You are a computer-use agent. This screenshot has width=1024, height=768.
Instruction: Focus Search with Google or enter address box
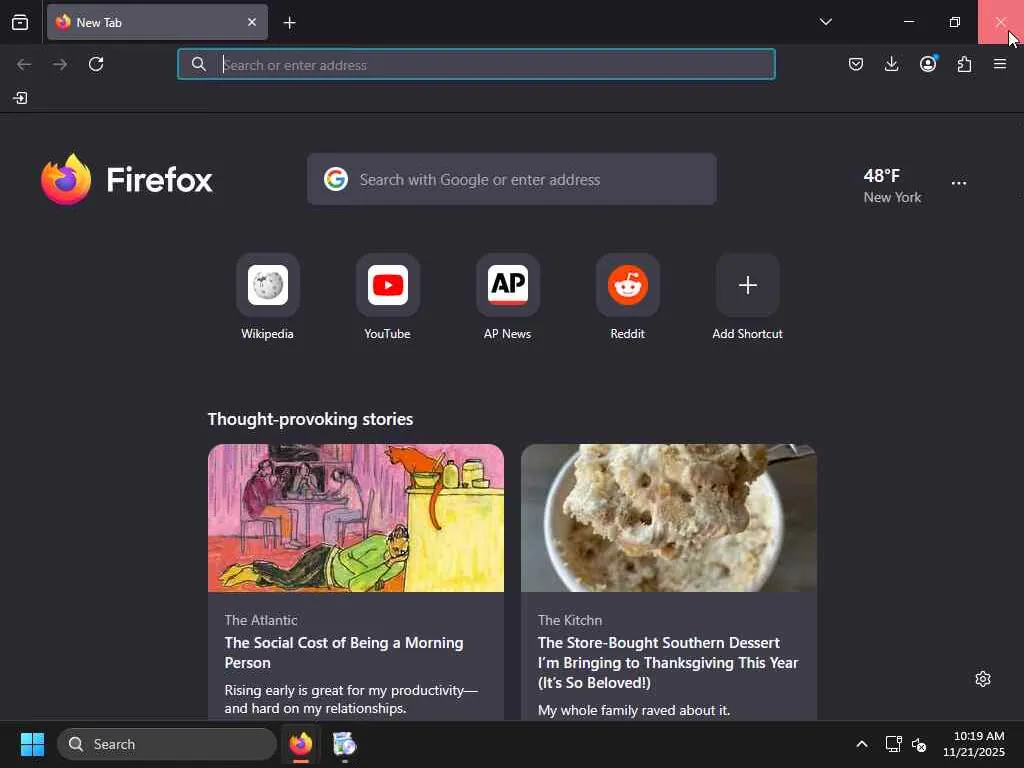511,179
